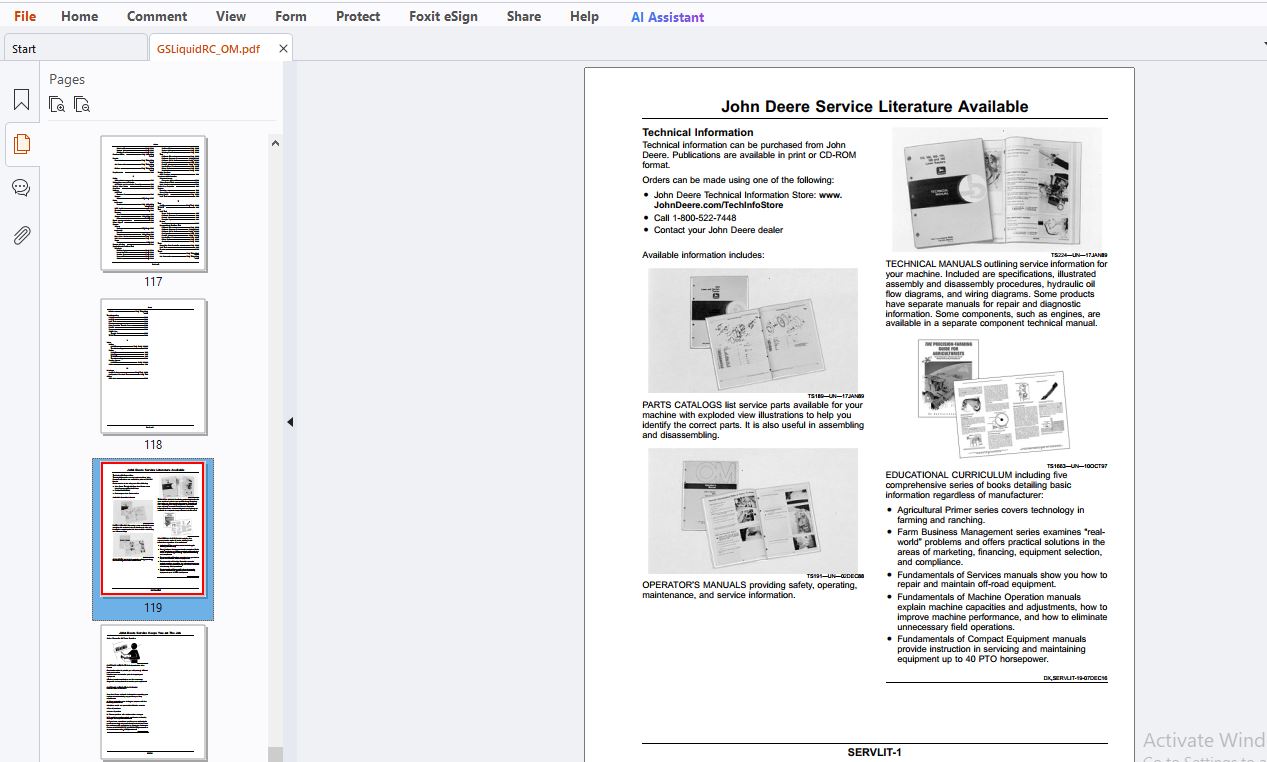Click the 'TECHNICAL MANUALS' paragraph
This screenshot has height=762, width=1267.
tap(996, 294)
